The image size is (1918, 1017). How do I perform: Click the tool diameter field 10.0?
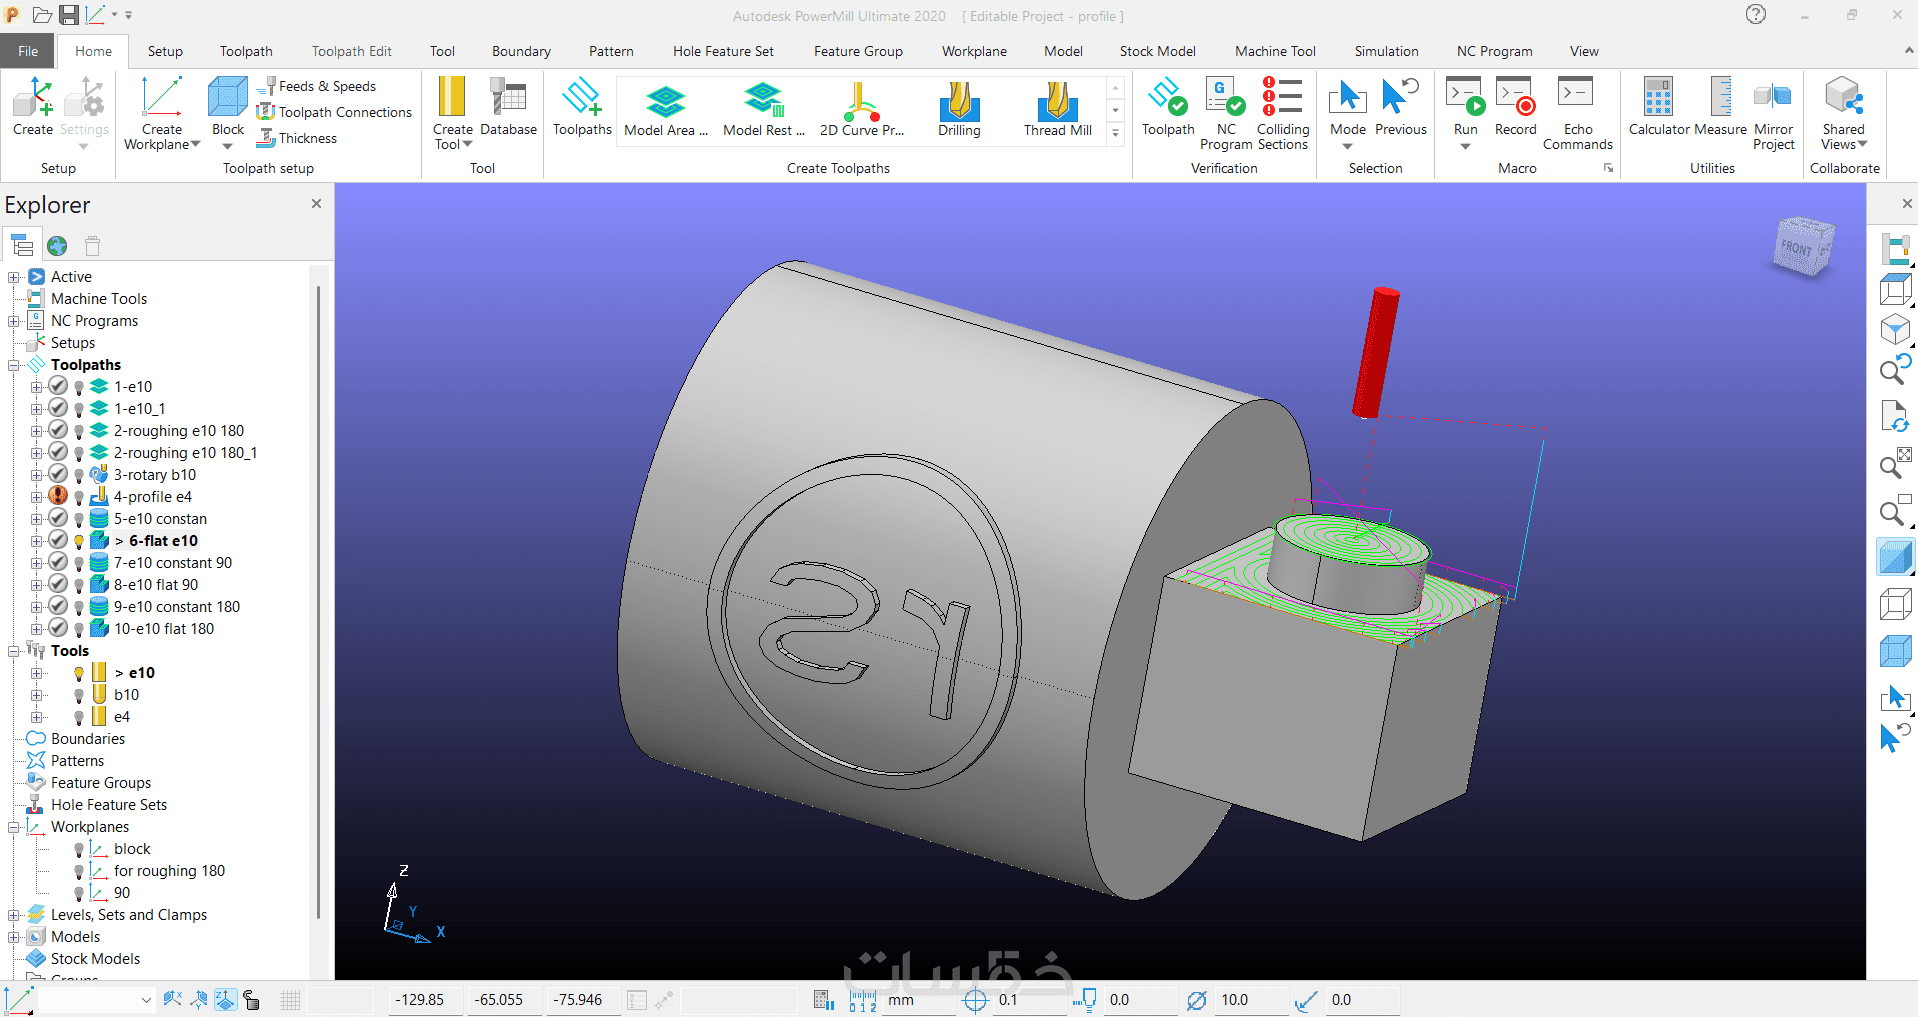click(1251, 1000)
